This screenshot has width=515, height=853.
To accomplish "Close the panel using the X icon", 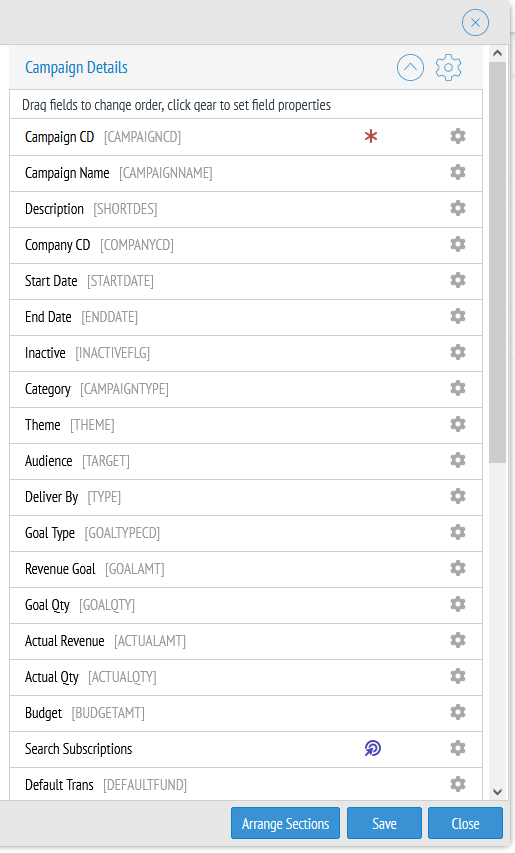I will coord(475,22).
